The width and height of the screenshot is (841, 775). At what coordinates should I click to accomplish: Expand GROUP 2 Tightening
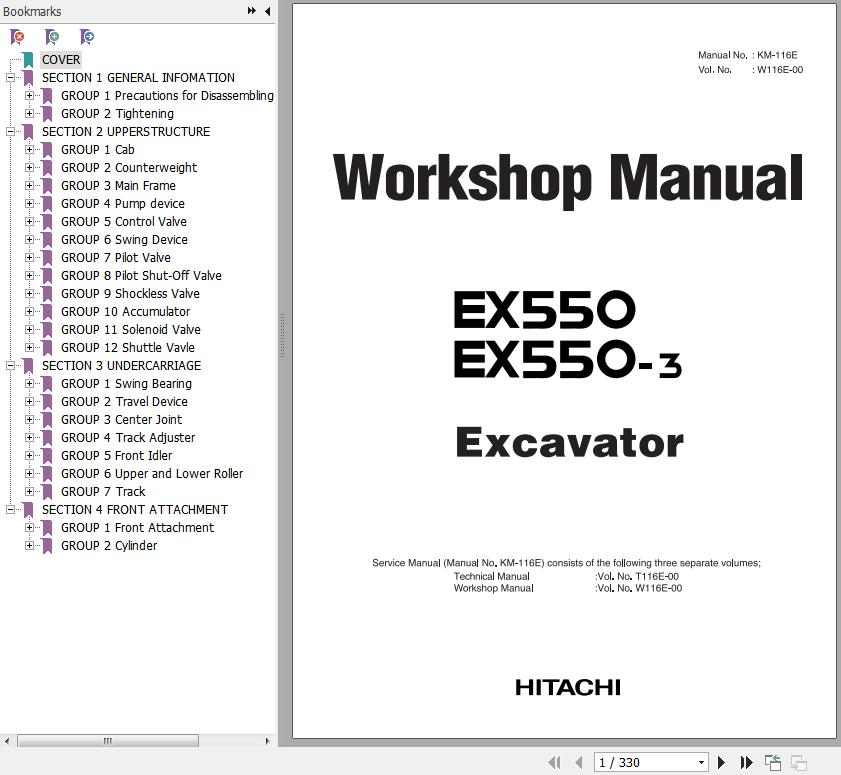point(29,114)
